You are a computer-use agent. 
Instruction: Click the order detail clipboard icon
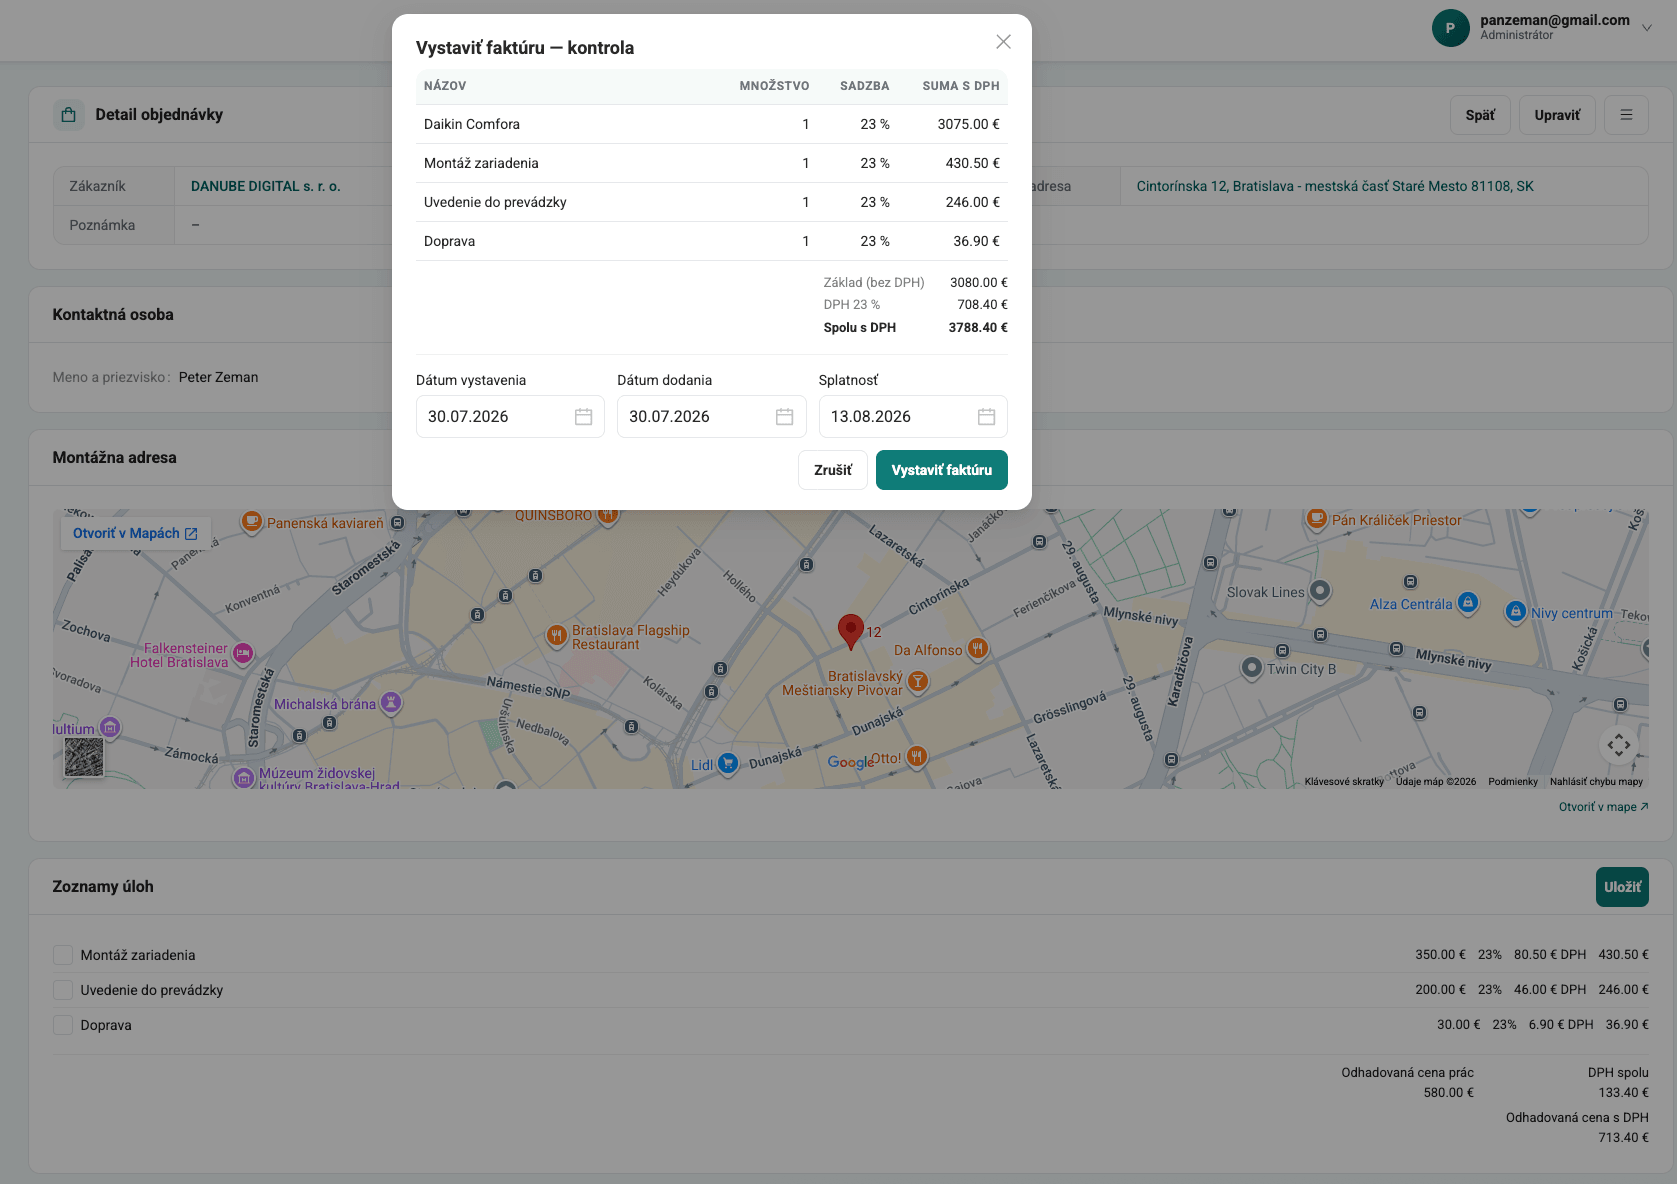click(68, 115)
